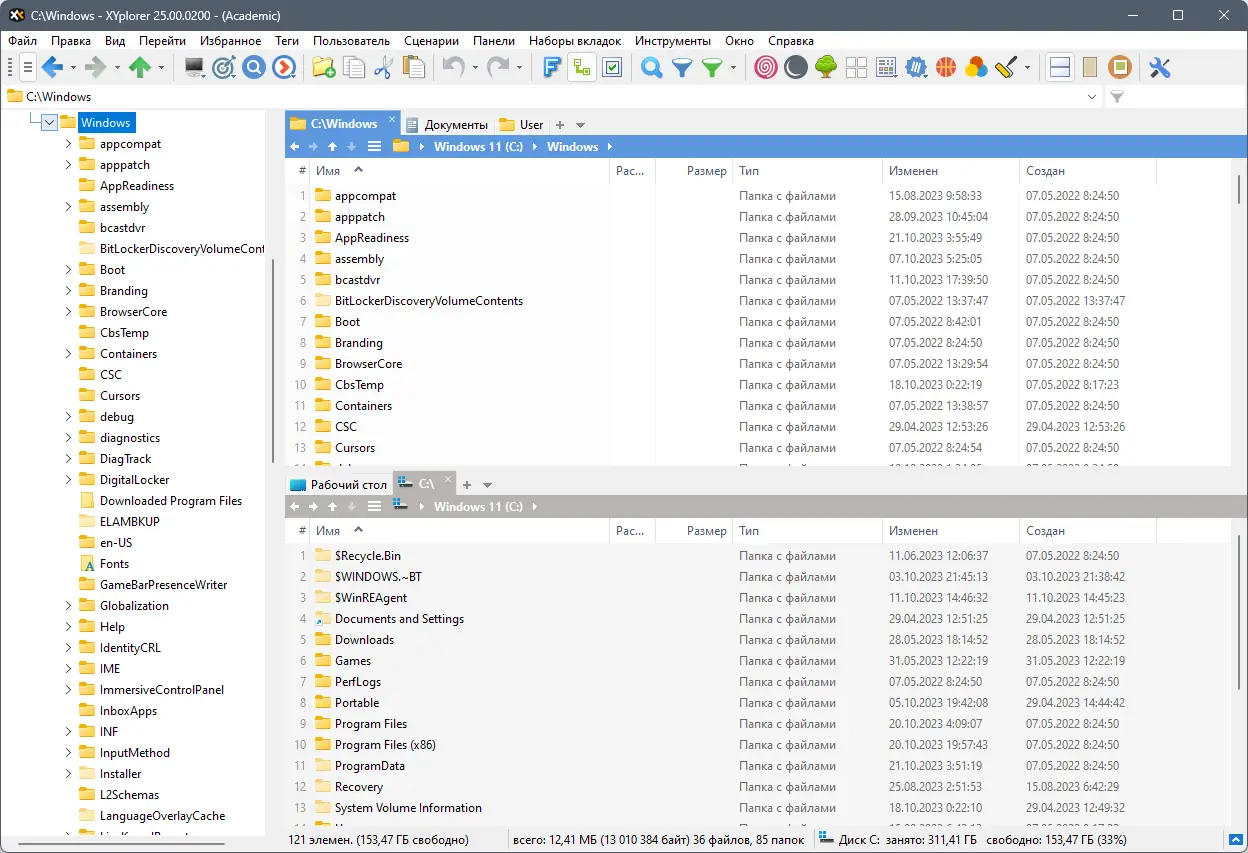Navigate up with the green up arrow

coord(140,67)
